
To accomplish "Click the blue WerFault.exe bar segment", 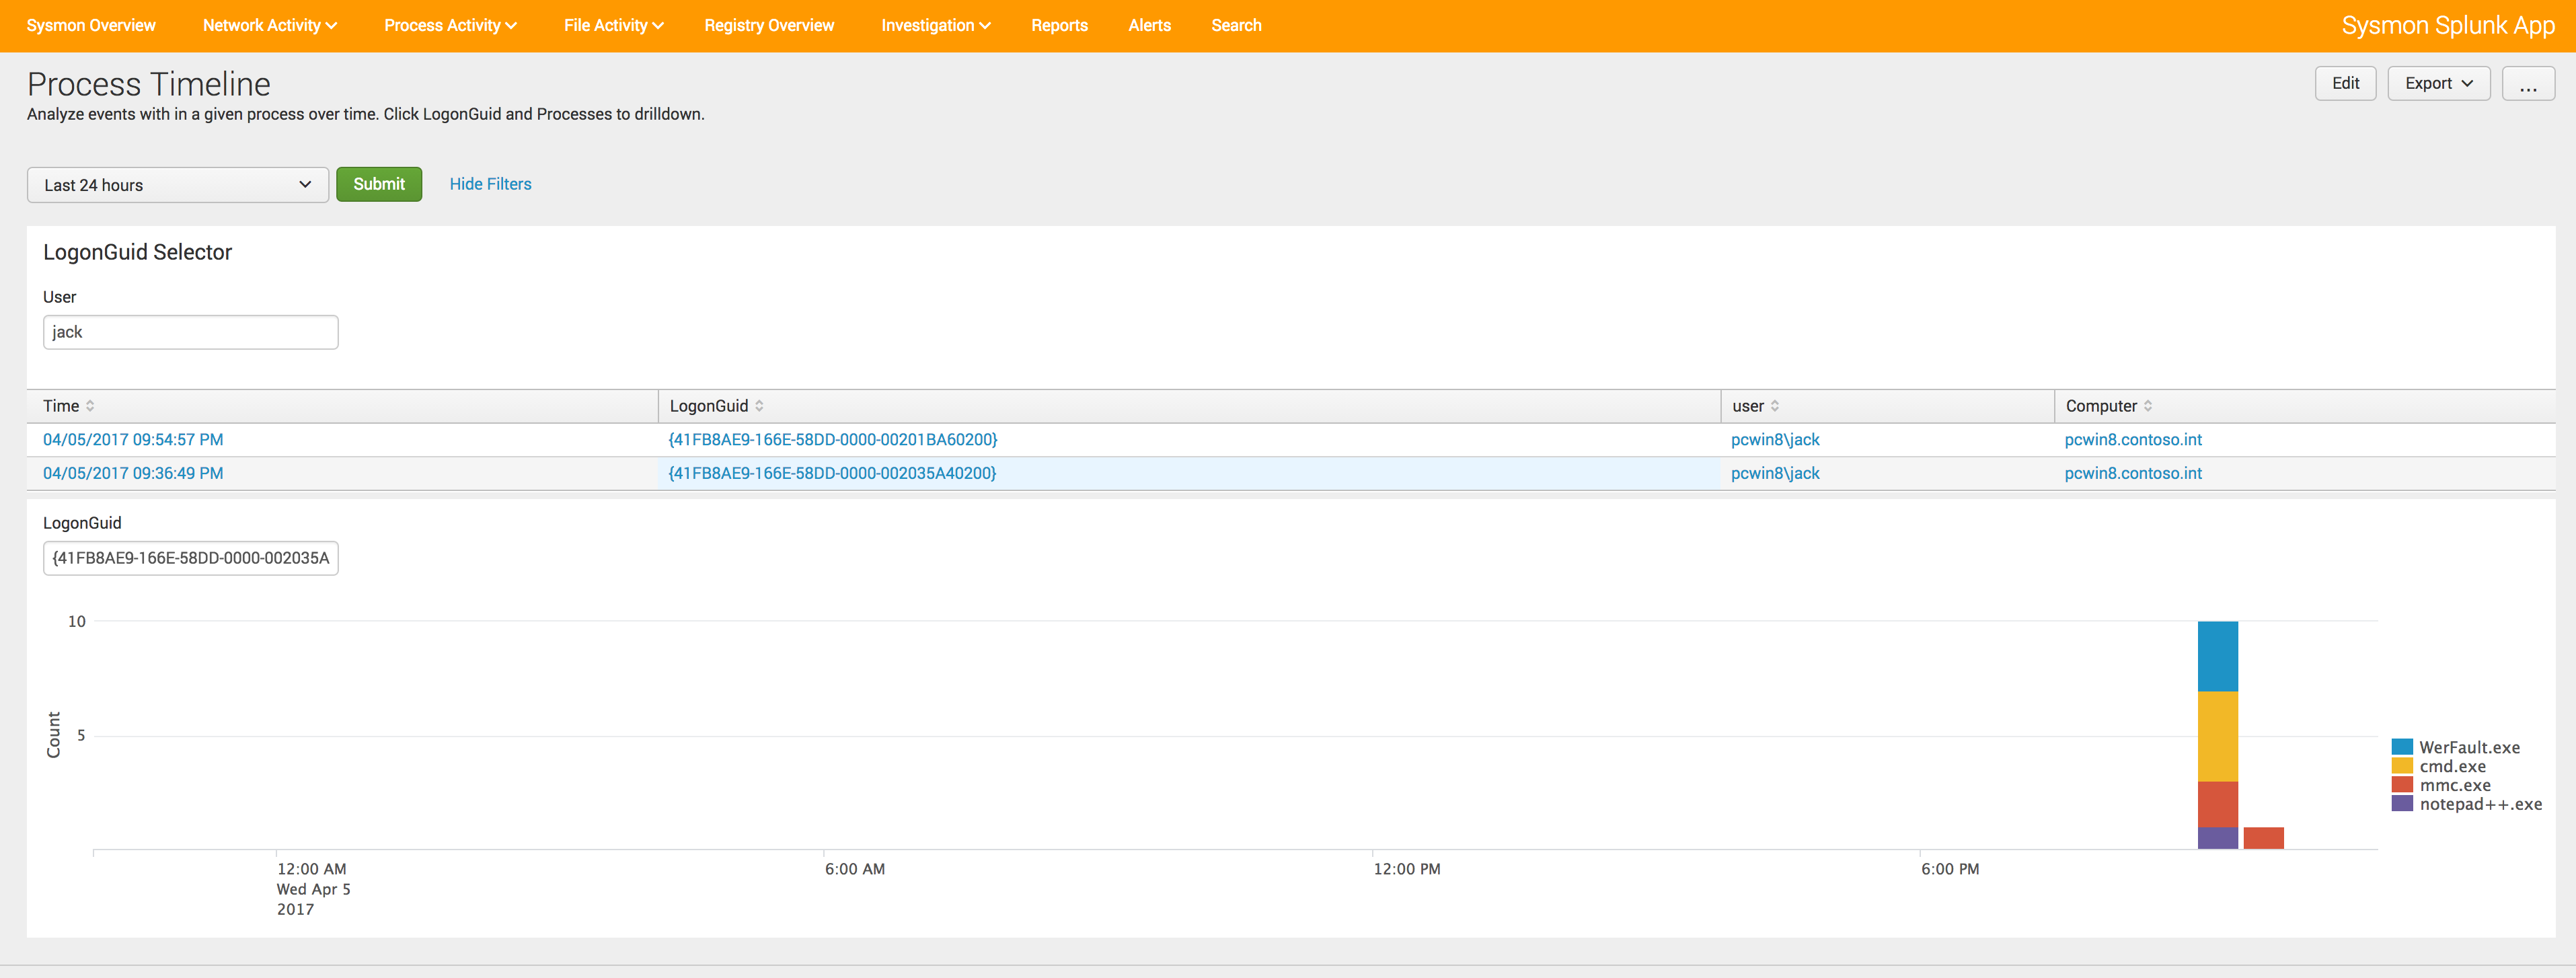I will tap(2217, 656).
